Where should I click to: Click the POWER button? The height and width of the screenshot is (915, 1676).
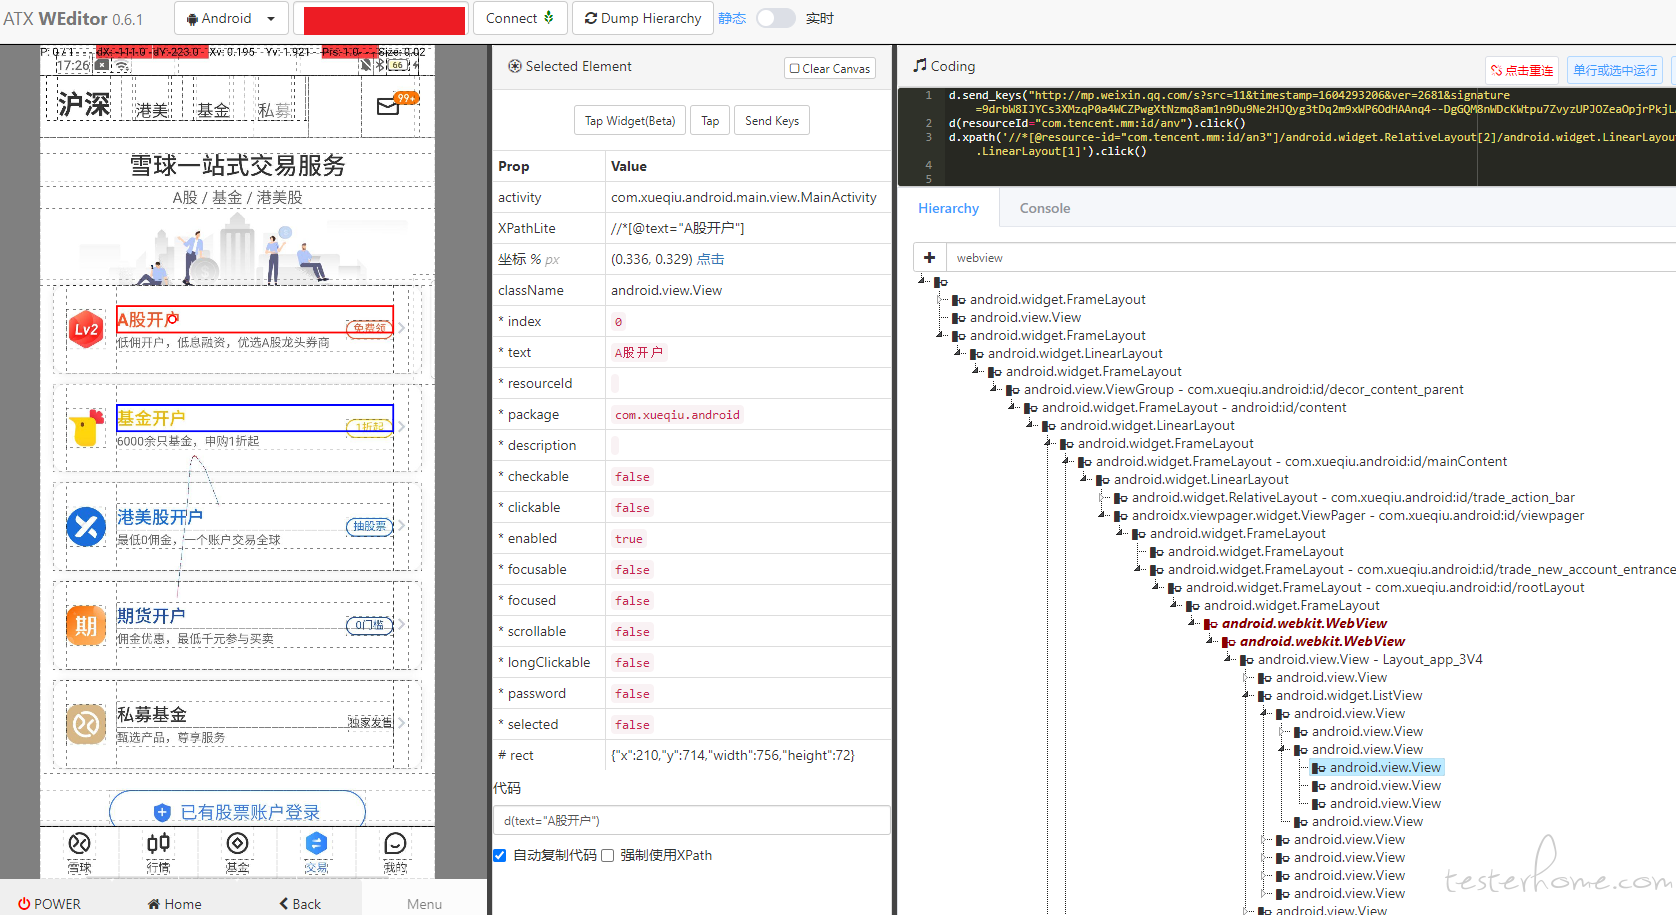[x=49, y=903]
